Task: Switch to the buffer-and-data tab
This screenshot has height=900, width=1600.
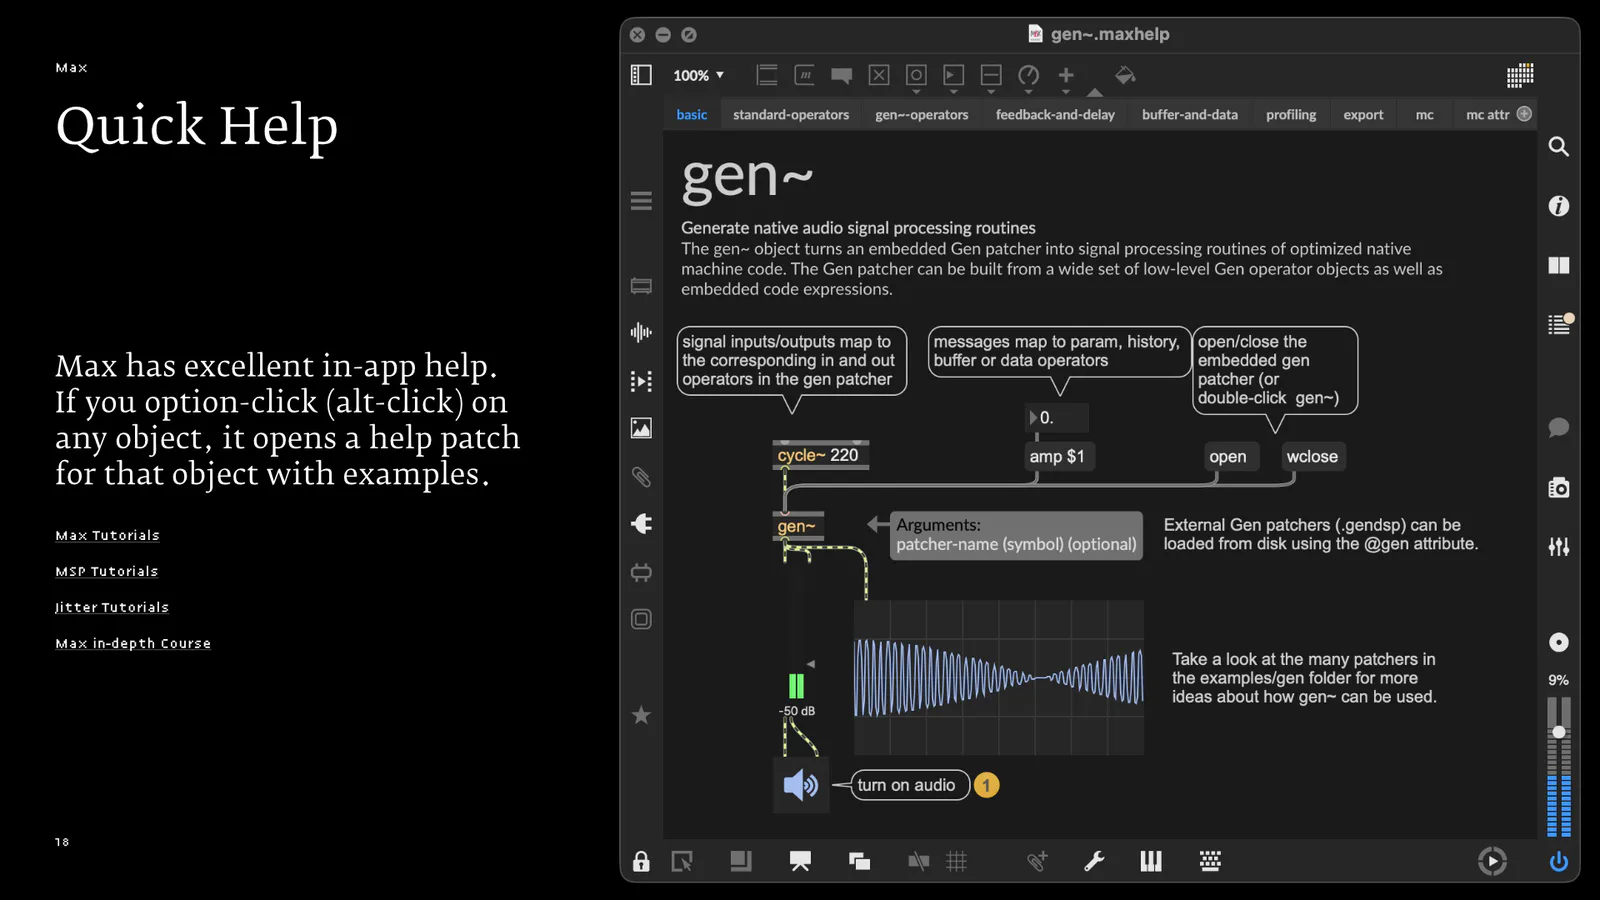Action: [x=1190, y=115]
